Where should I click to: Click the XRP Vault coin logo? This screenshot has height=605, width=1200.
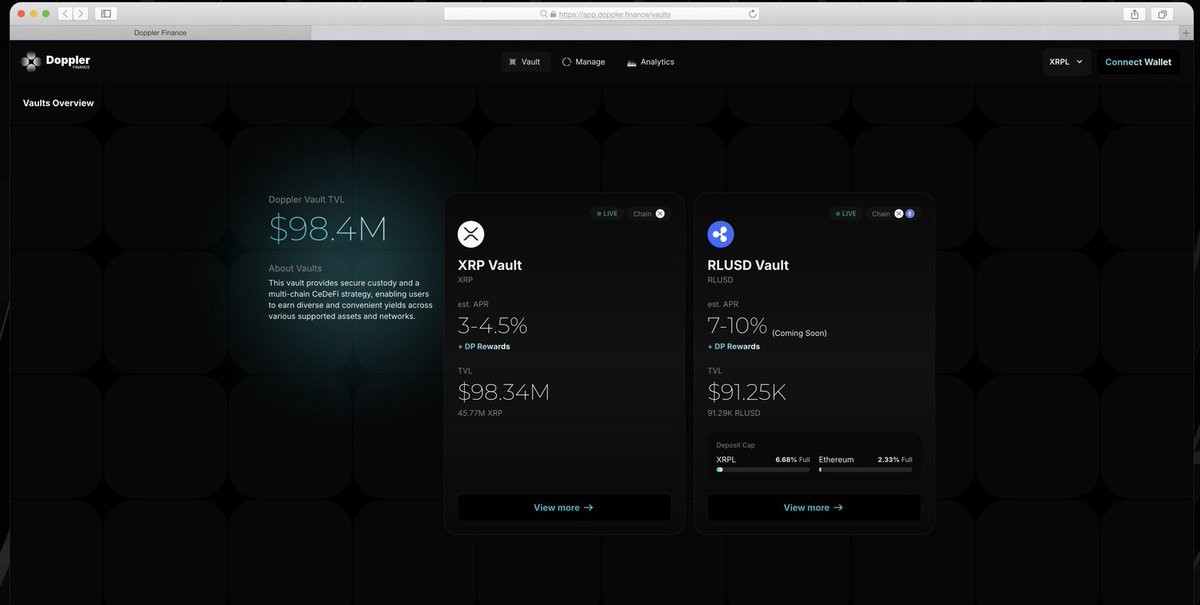(x=471, y=234)
